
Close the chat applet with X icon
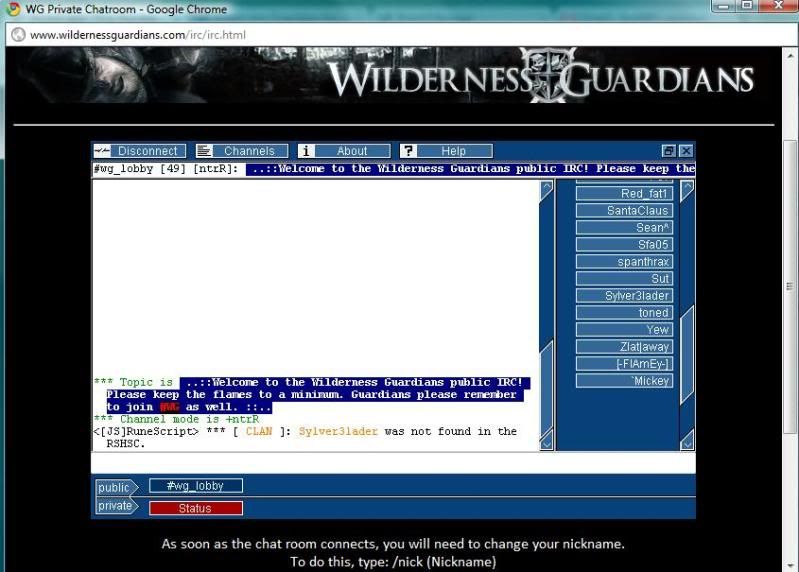pos(686,151)
